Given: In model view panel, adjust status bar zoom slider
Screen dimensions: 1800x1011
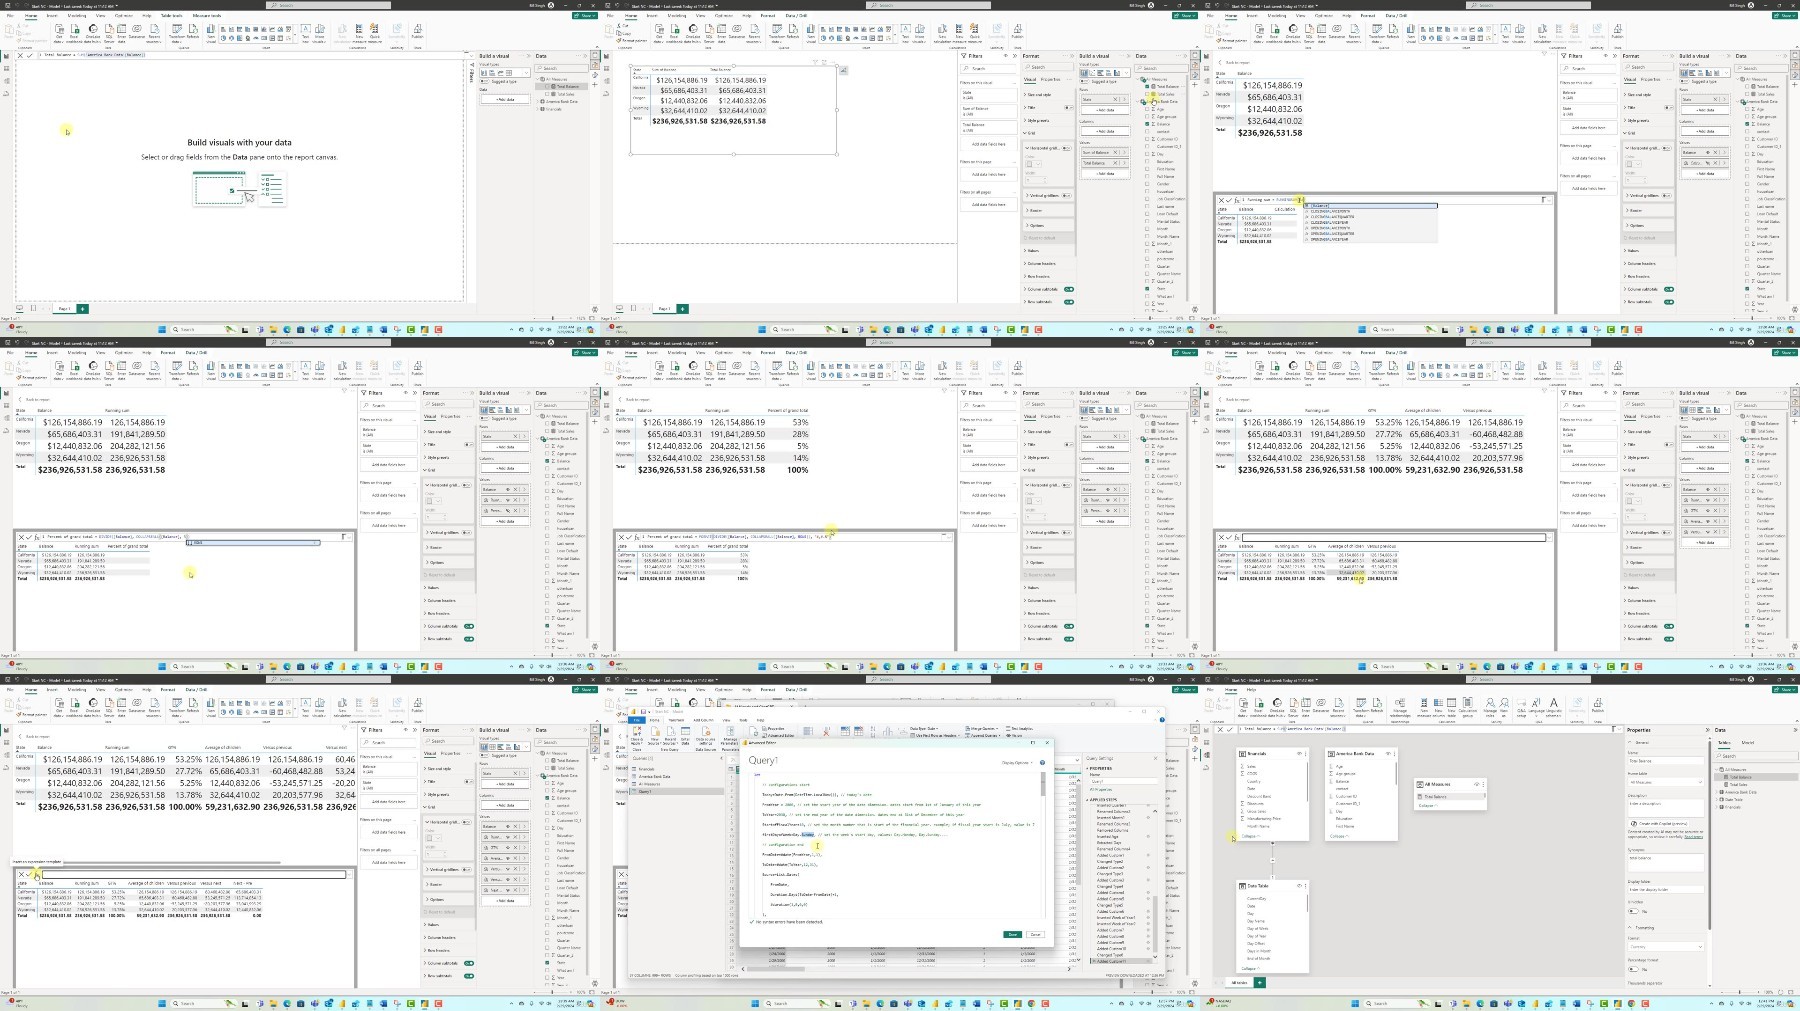Looking at the screenshot, I should click(1739, 992).
